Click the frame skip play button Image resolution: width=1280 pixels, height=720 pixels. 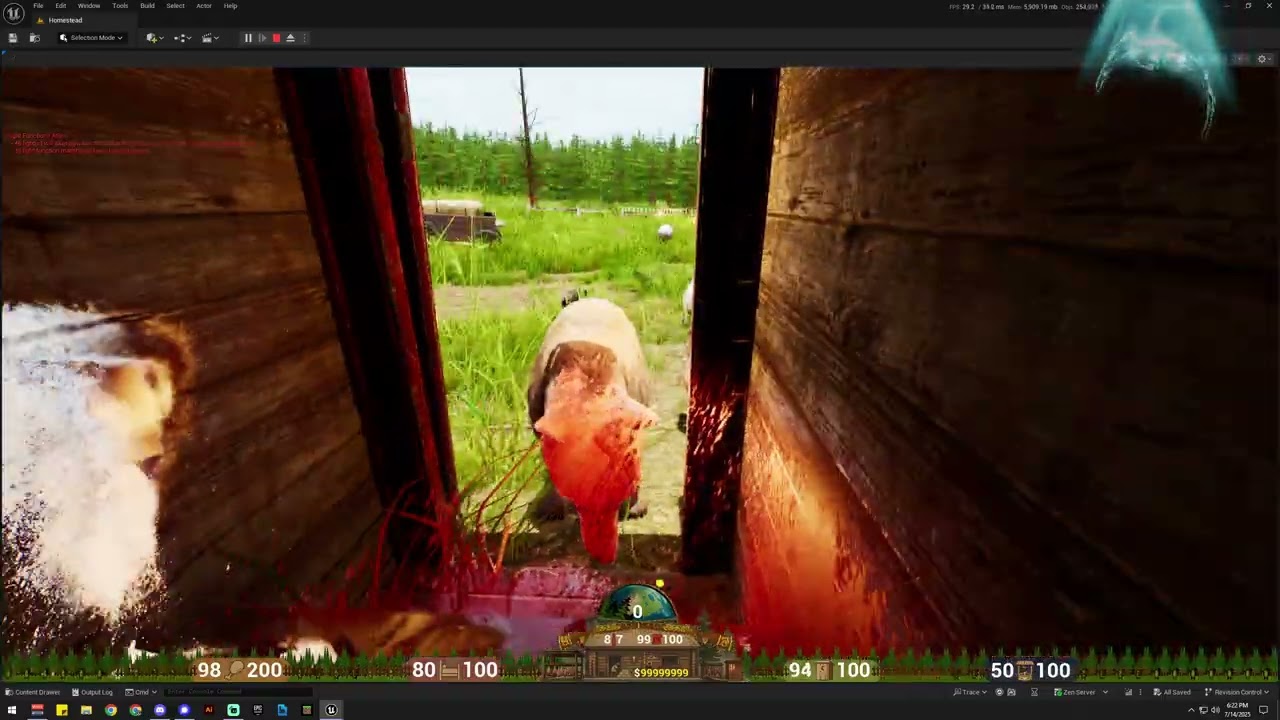coord(262,38)
